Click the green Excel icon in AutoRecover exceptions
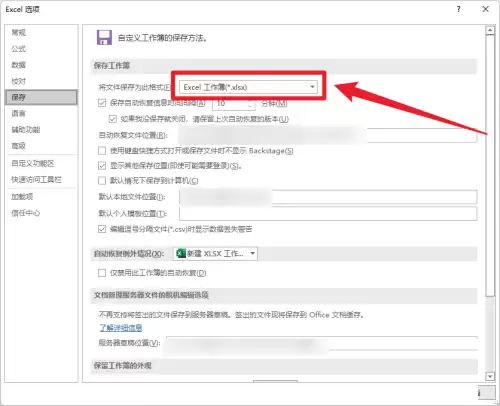 click(x=181, y=254)
